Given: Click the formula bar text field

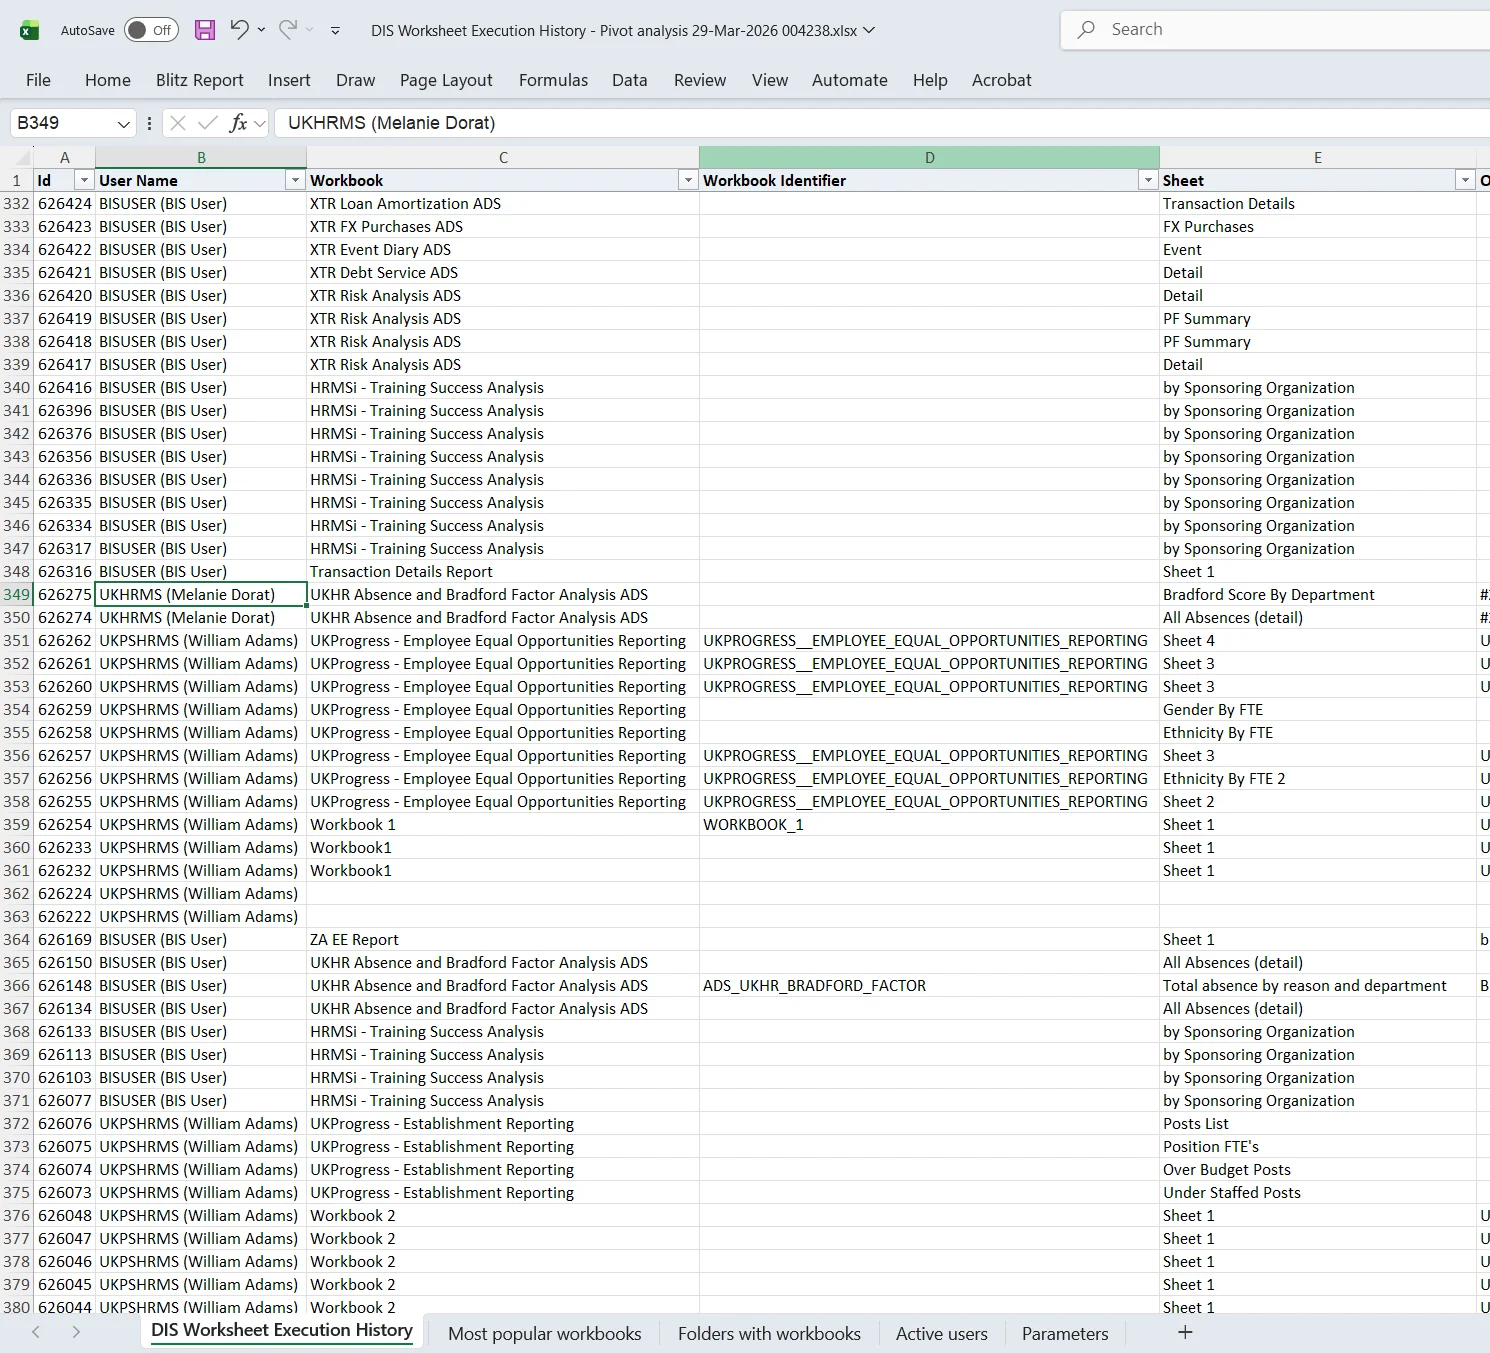Looking at the screenshot, I should pyautogui.click(x=882, y=123).
